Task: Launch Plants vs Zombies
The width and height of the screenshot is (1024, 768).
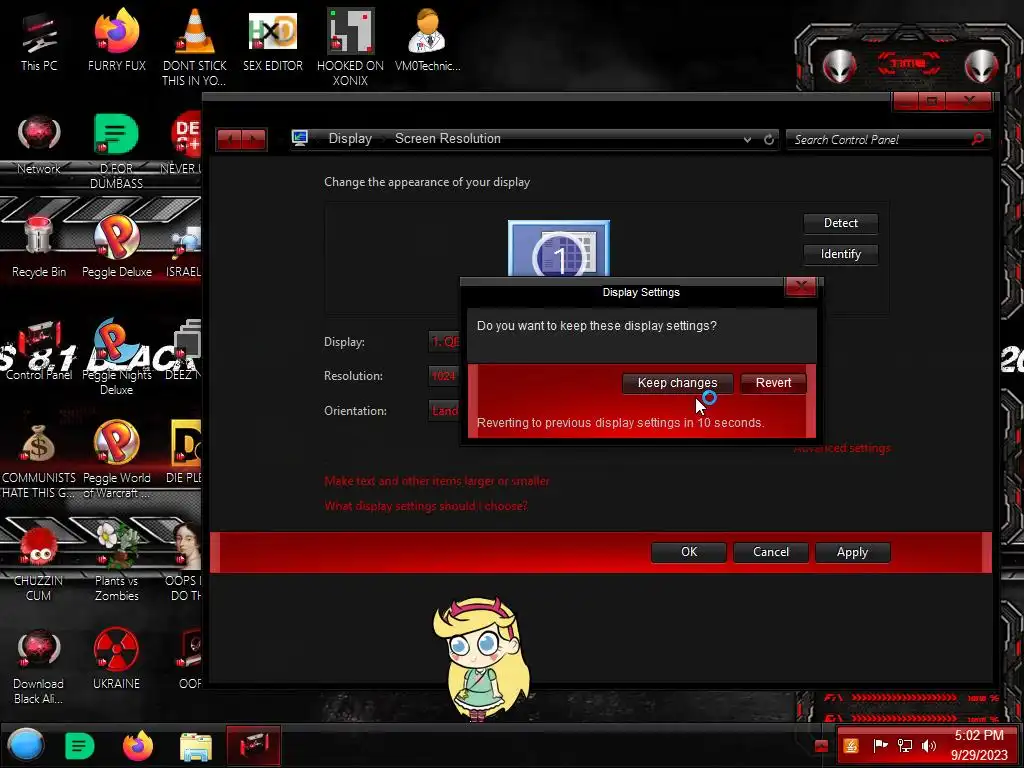Action: tap(116, 563)
